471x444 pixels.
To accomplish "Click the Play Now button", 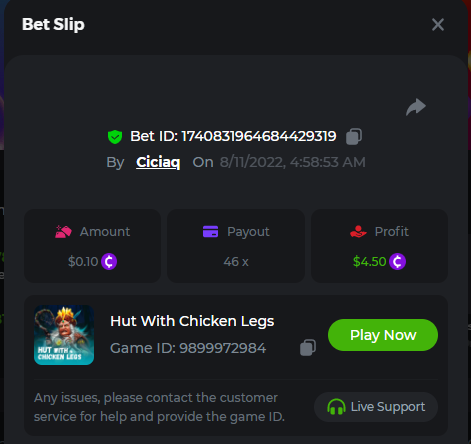I will coord(383,335).
